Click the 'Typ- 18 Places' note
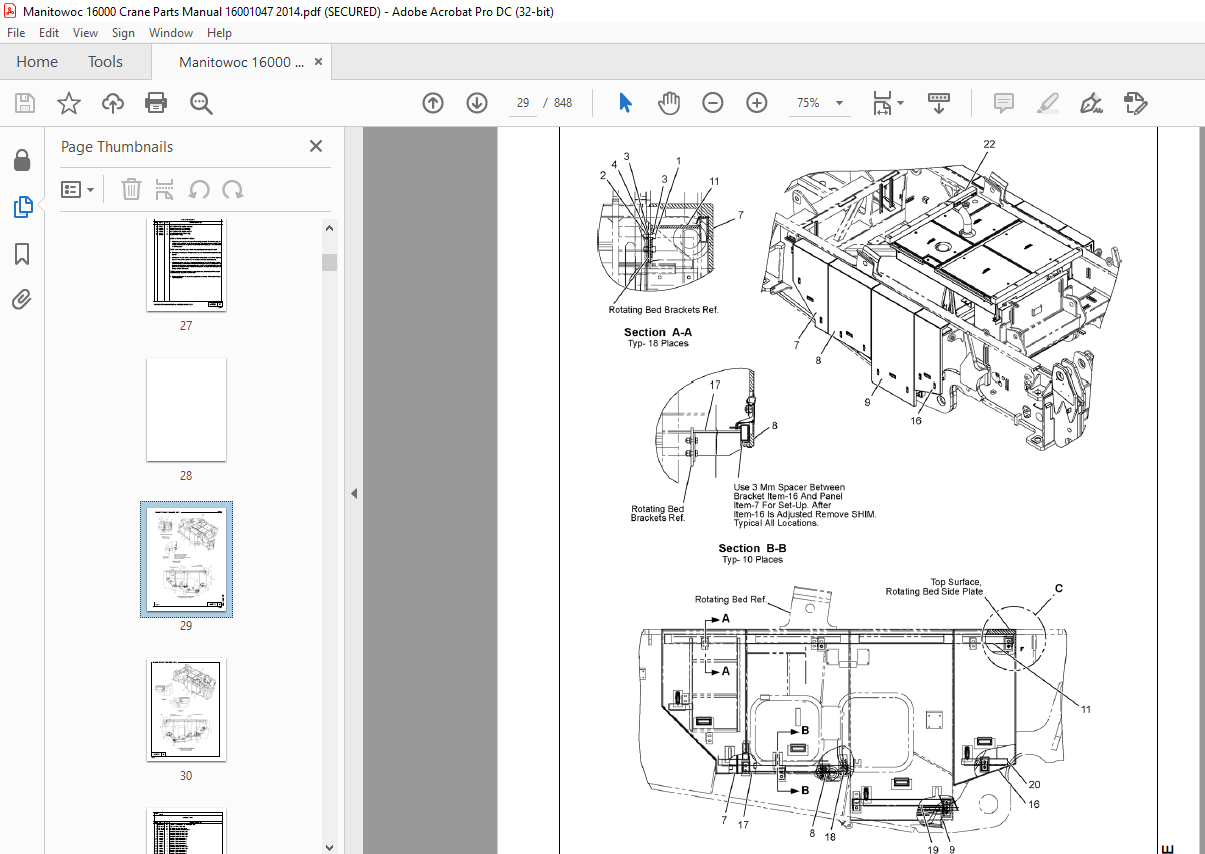This screenshot has width=1205, height=854. pos(658,344)
